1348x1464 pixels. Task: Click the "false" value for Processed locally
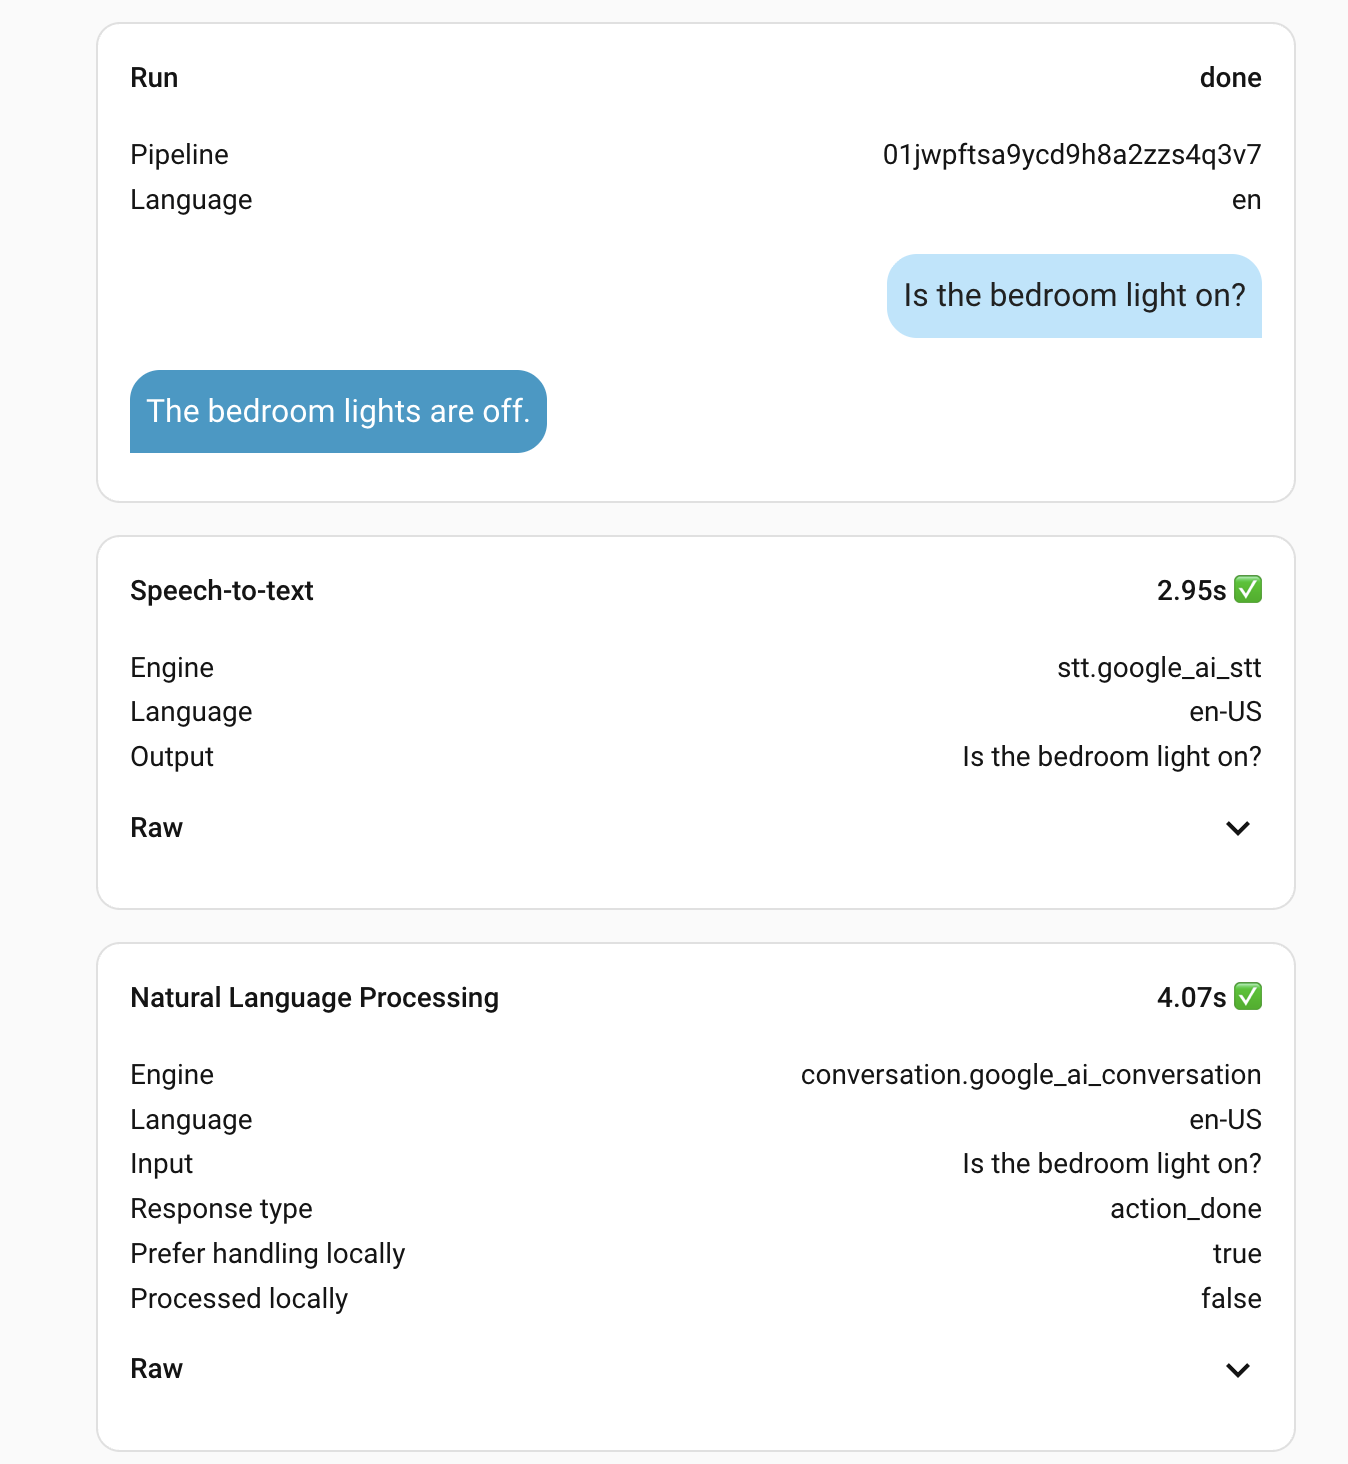1230,1299
